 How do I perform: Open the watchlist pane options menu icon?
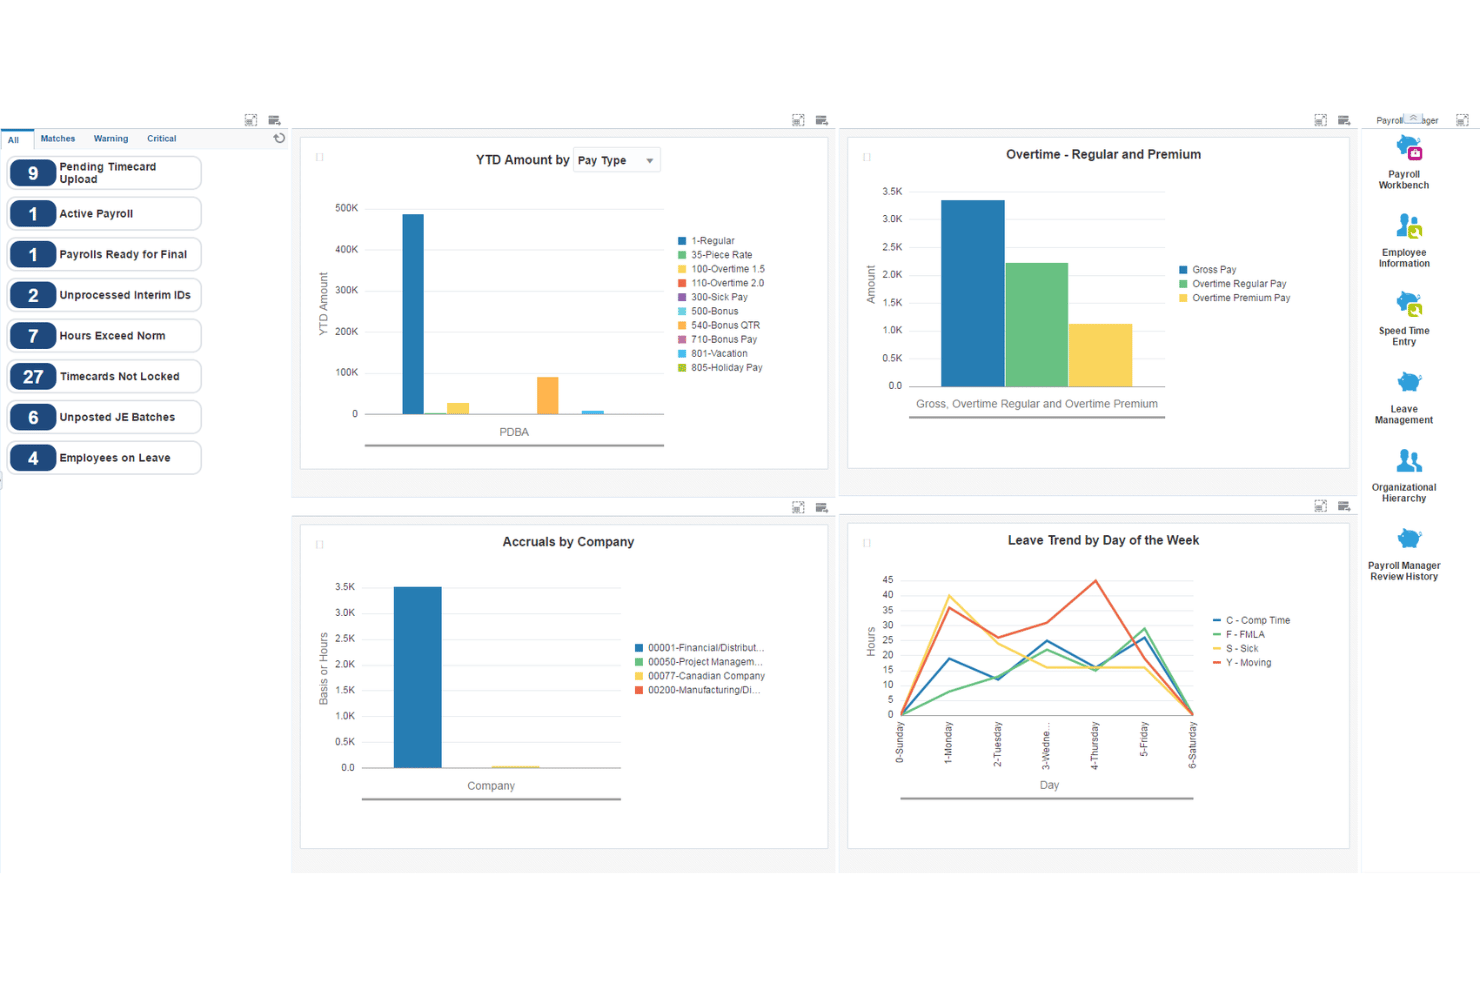click(x=275, y=120)
